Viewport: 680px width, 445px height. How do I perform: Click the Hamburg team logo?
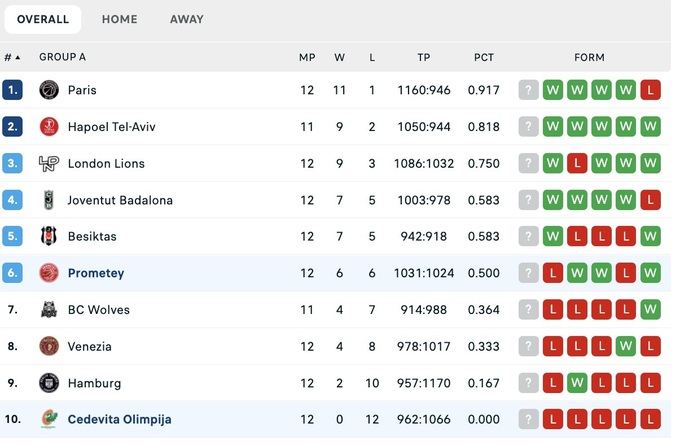(x=49, y=383)
